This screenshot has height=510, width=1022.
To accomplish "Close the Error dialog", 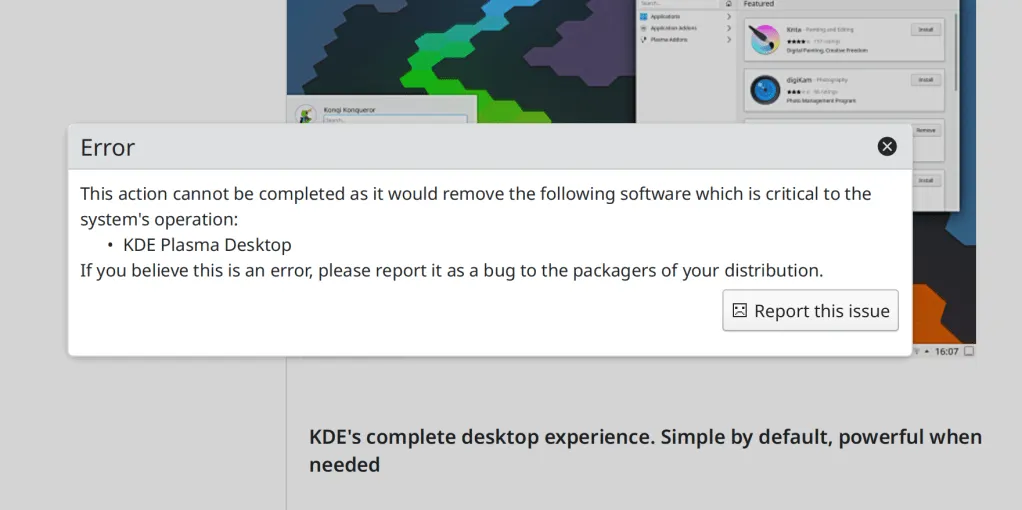I will point(886,147).
